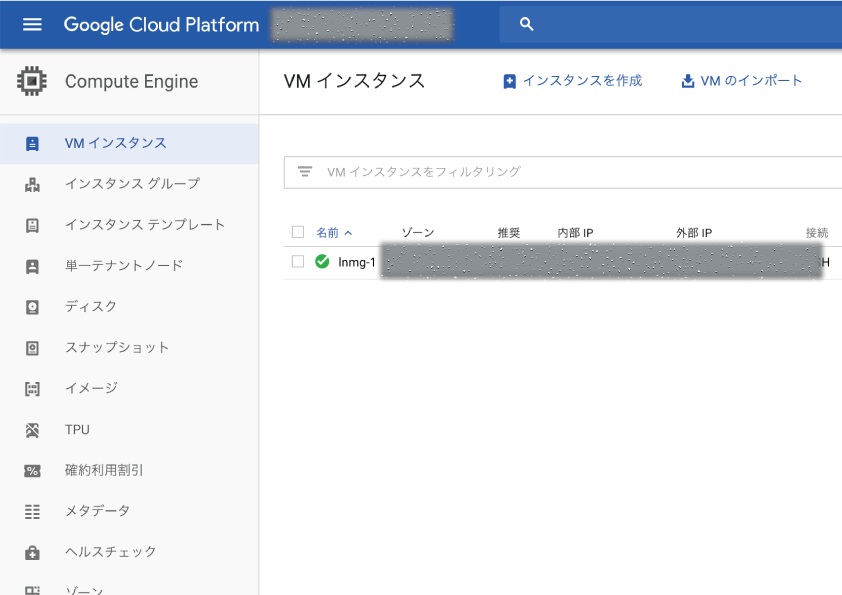Click the Compute Engine chip icon
The image size is (842, 595).
[32, 81]
